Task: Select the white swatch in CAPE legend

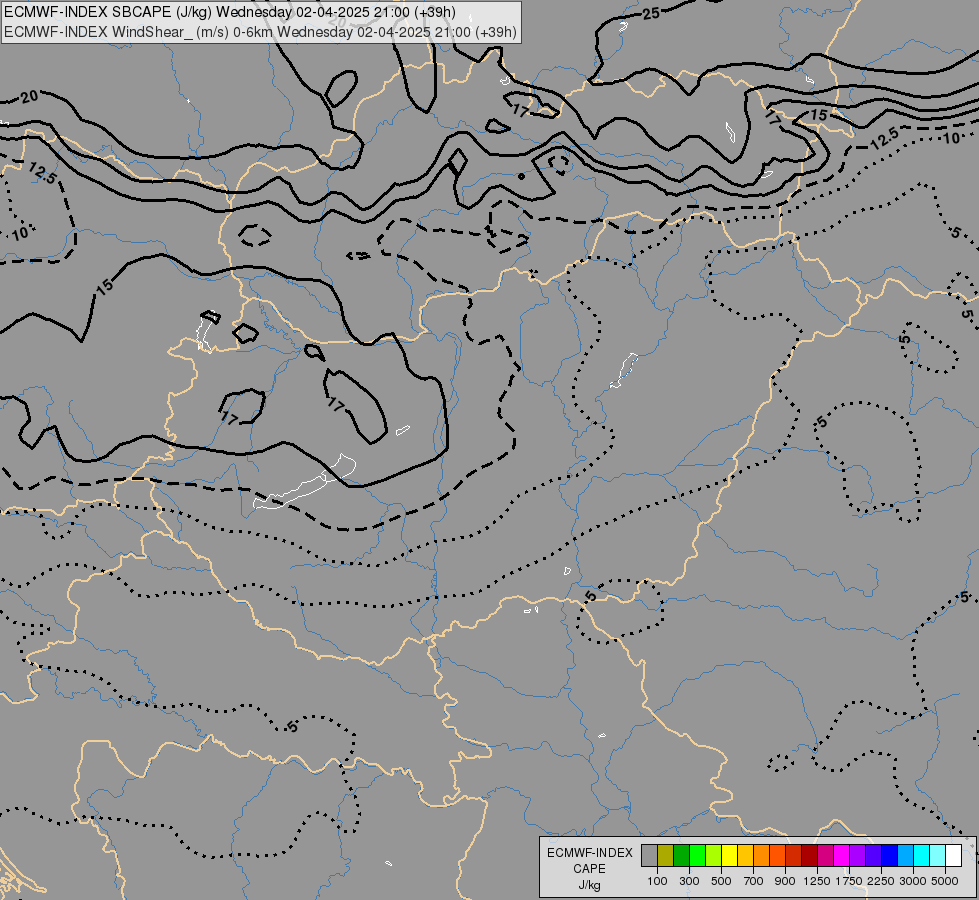Action: [953, 856]
